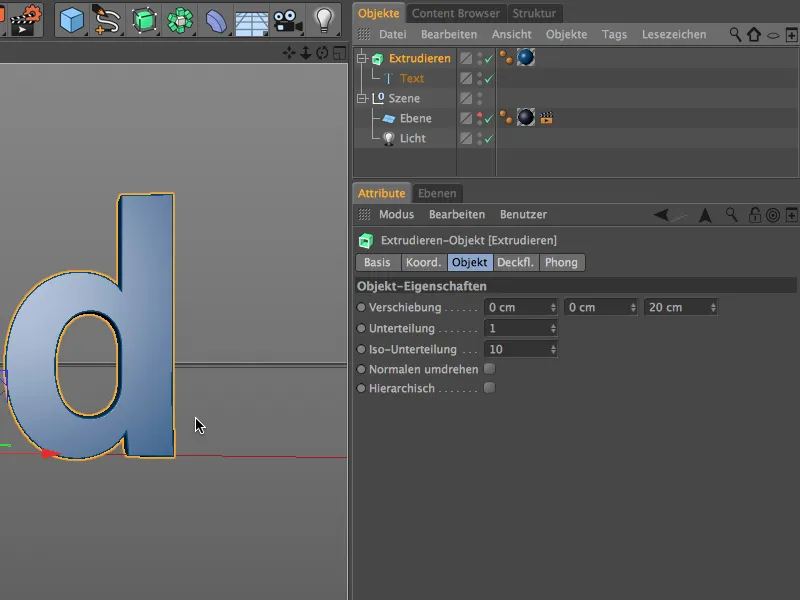The image size is (800, 600).
Task: Open the green generator cube tool
Action: pos(144,20)
